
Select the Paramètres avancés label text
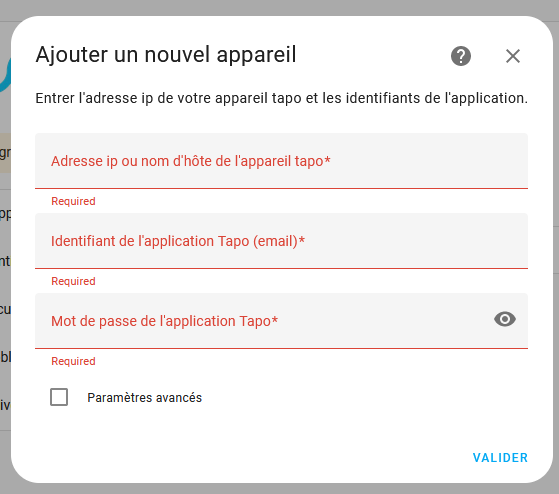coord(144,397)
